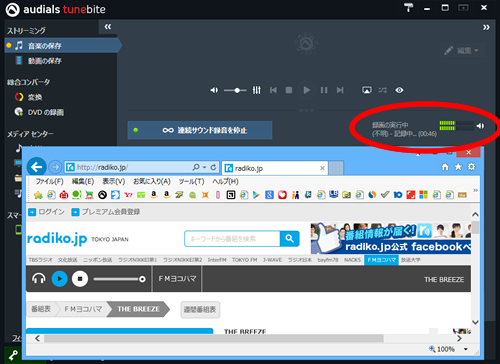500x364 pixels.
Task: Skip to next track in Audials player
Action: pos(340,90)
